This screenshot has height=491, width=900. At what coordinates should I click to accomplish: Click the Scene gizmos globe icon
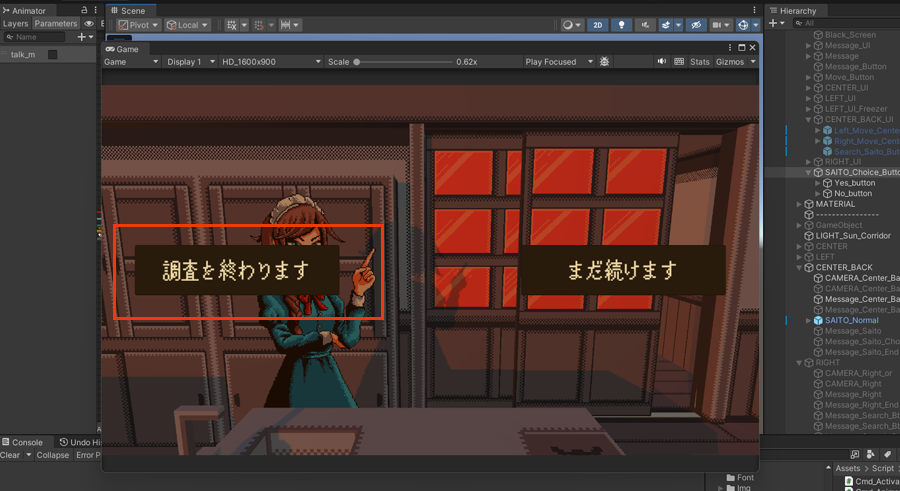(744, 25)
